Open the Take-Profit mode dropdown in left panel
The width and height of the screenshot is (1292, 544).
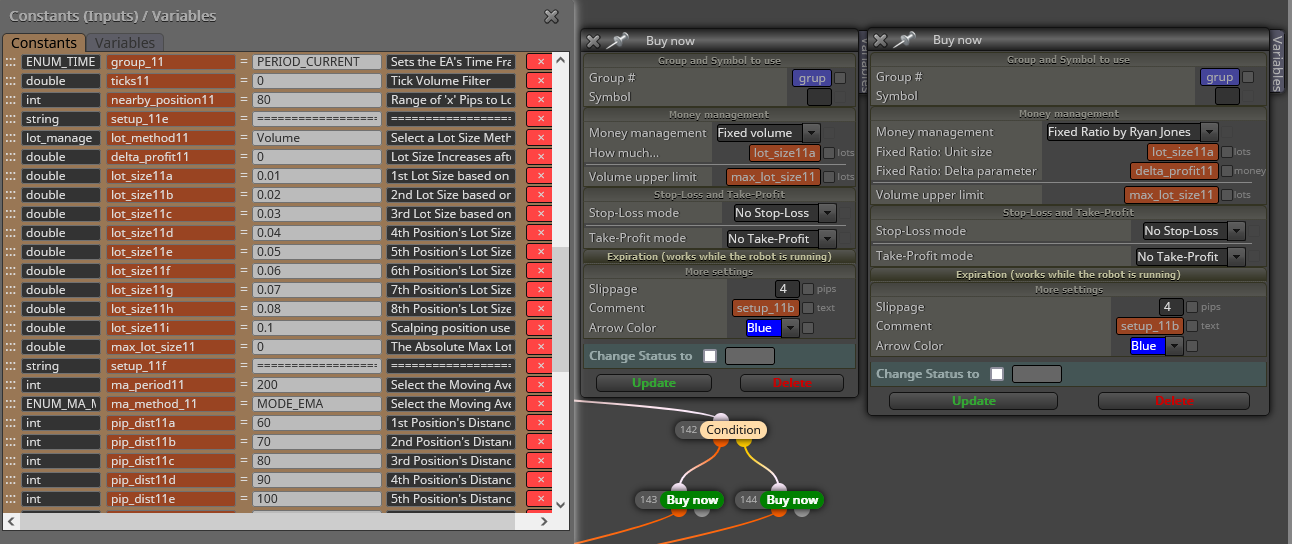(782, 239)
